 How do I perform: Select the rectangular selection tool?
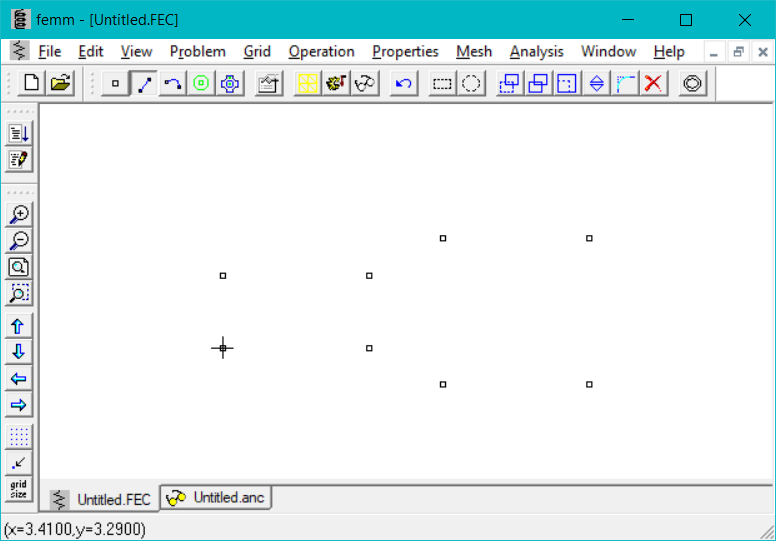(442, 83)
